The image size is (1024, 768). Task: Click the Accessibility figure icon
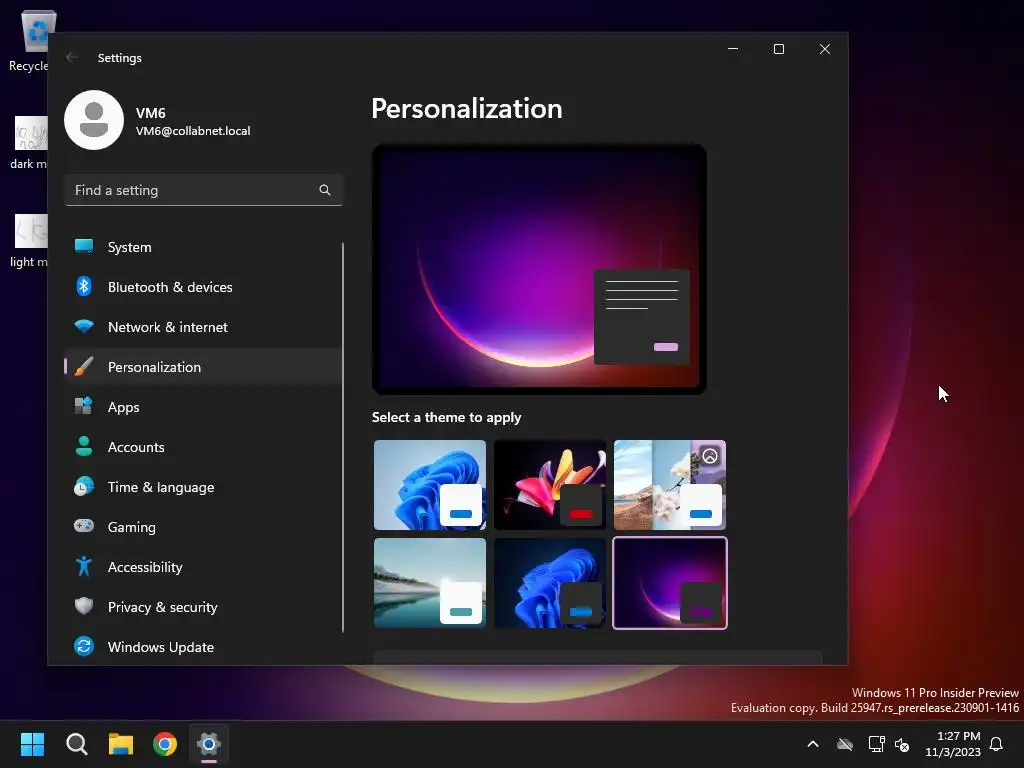[x=84, y=566]
